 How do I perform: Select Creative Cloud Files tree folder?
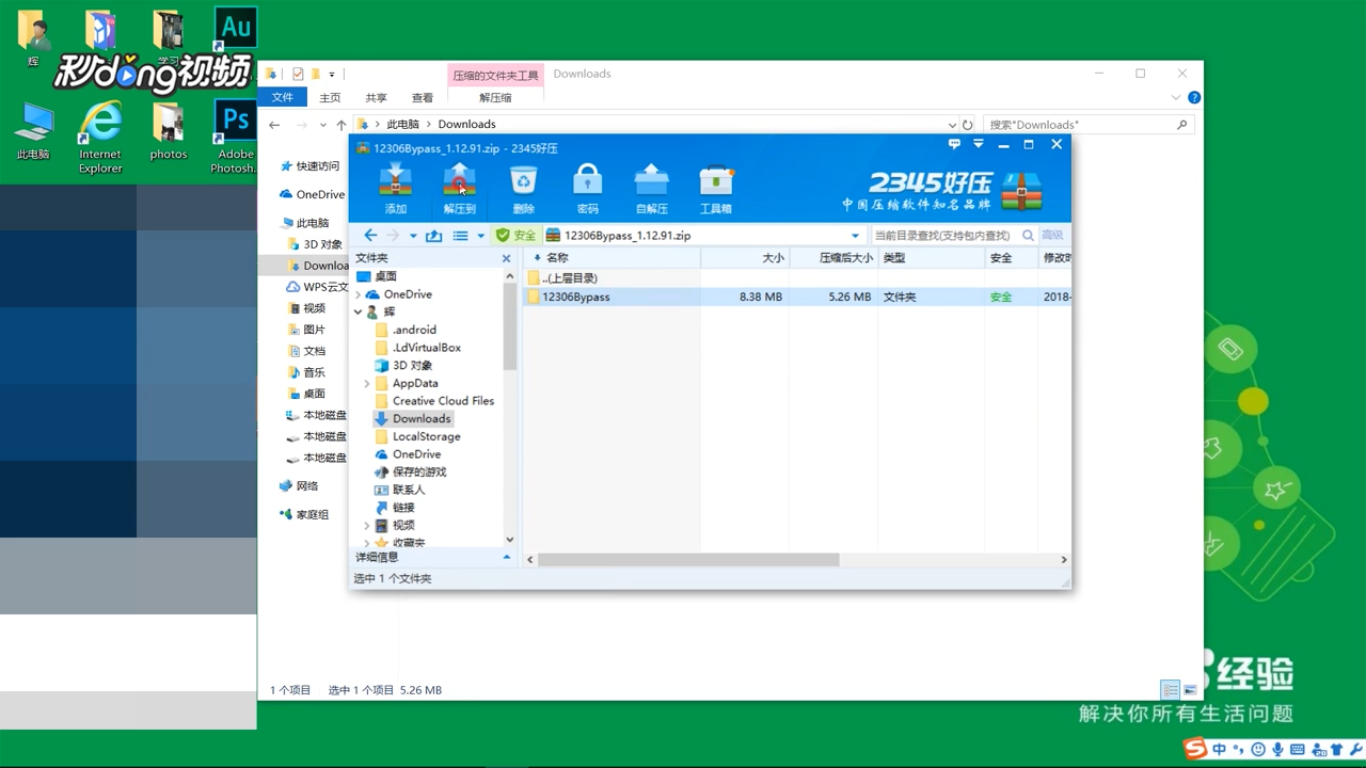click(x=434, y=401)
